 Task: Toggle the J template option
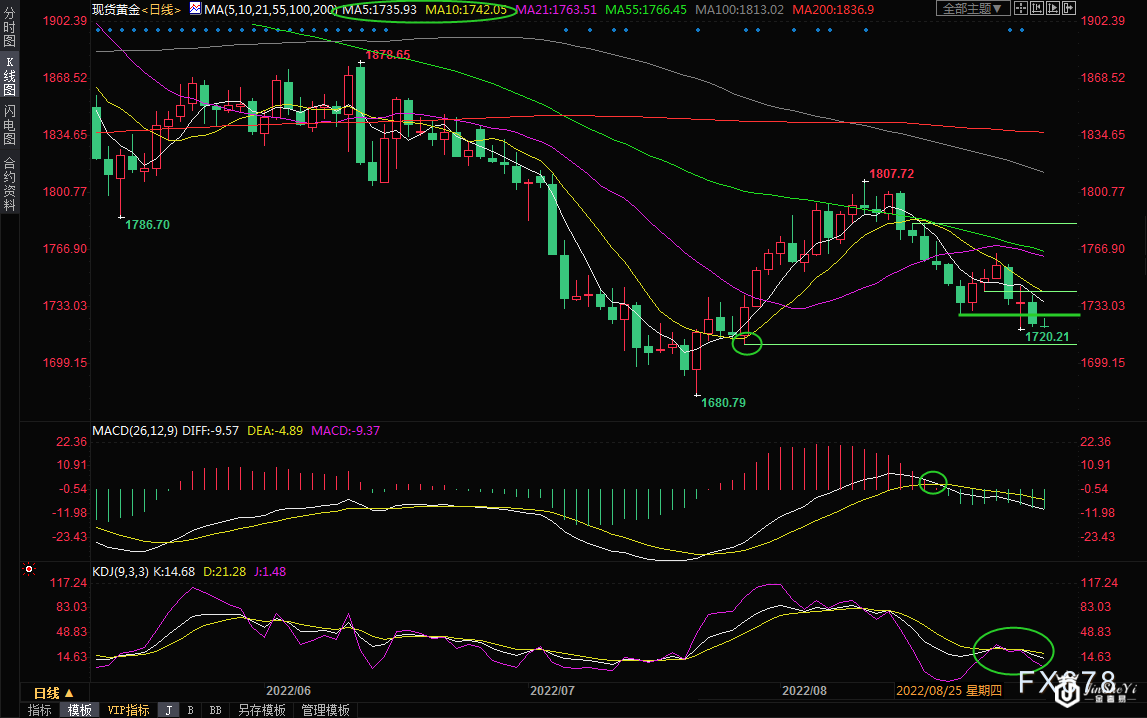click(168, 710)
